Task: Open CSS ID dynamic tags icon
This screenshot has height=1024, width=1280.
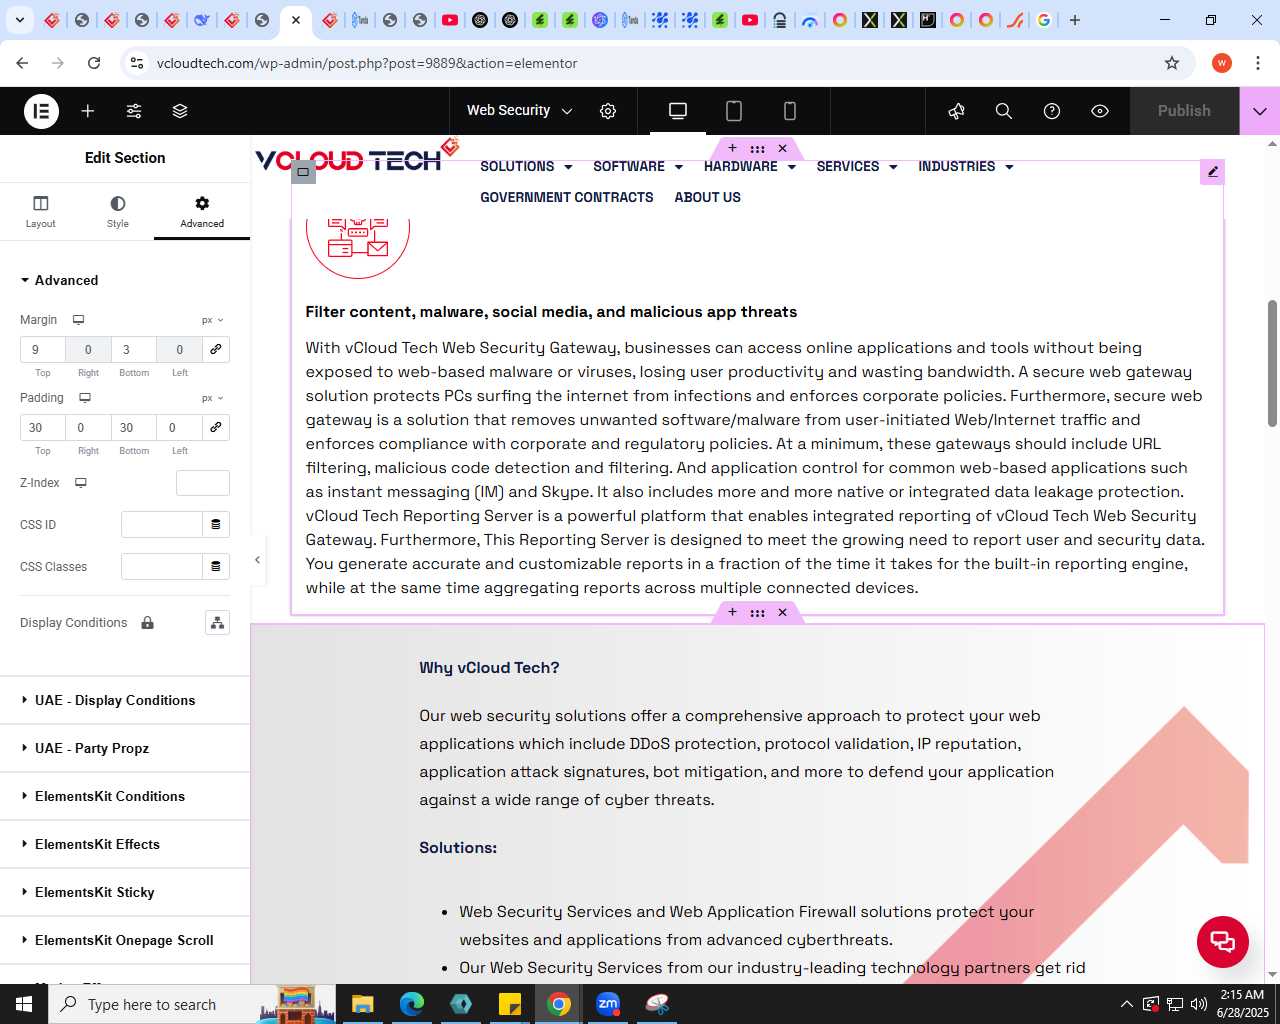Action: (215, 525)
